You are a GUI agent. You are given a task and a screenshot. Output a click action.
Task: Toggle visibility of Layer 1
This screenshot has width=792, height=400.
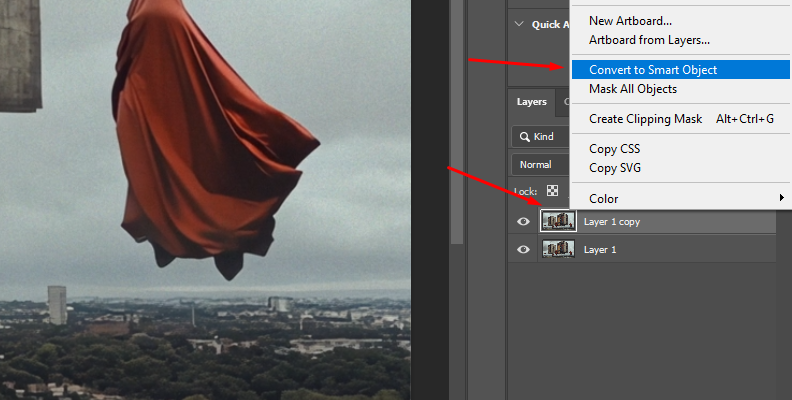tap(523, 250)
